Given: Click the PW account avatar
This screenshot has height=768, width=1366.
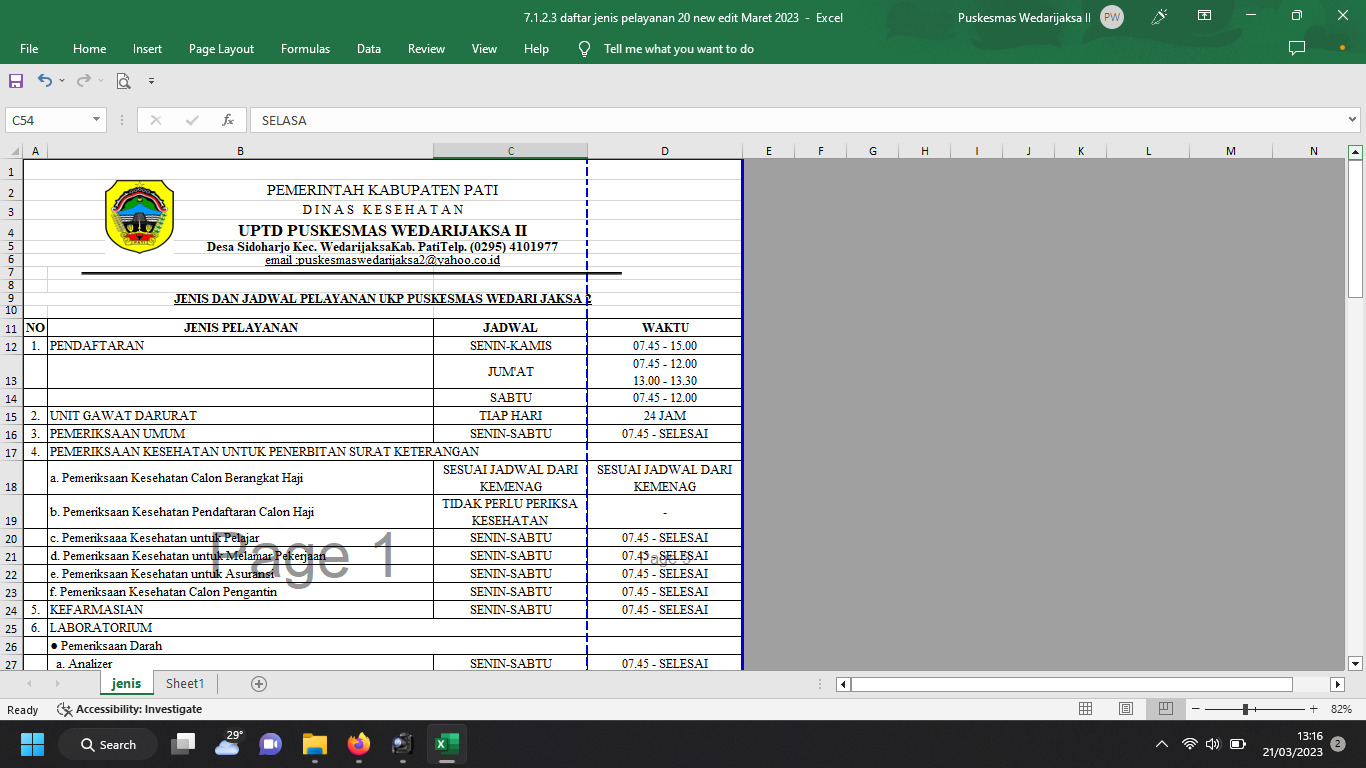Looking at the screenshot, I should coord(1112,17).
